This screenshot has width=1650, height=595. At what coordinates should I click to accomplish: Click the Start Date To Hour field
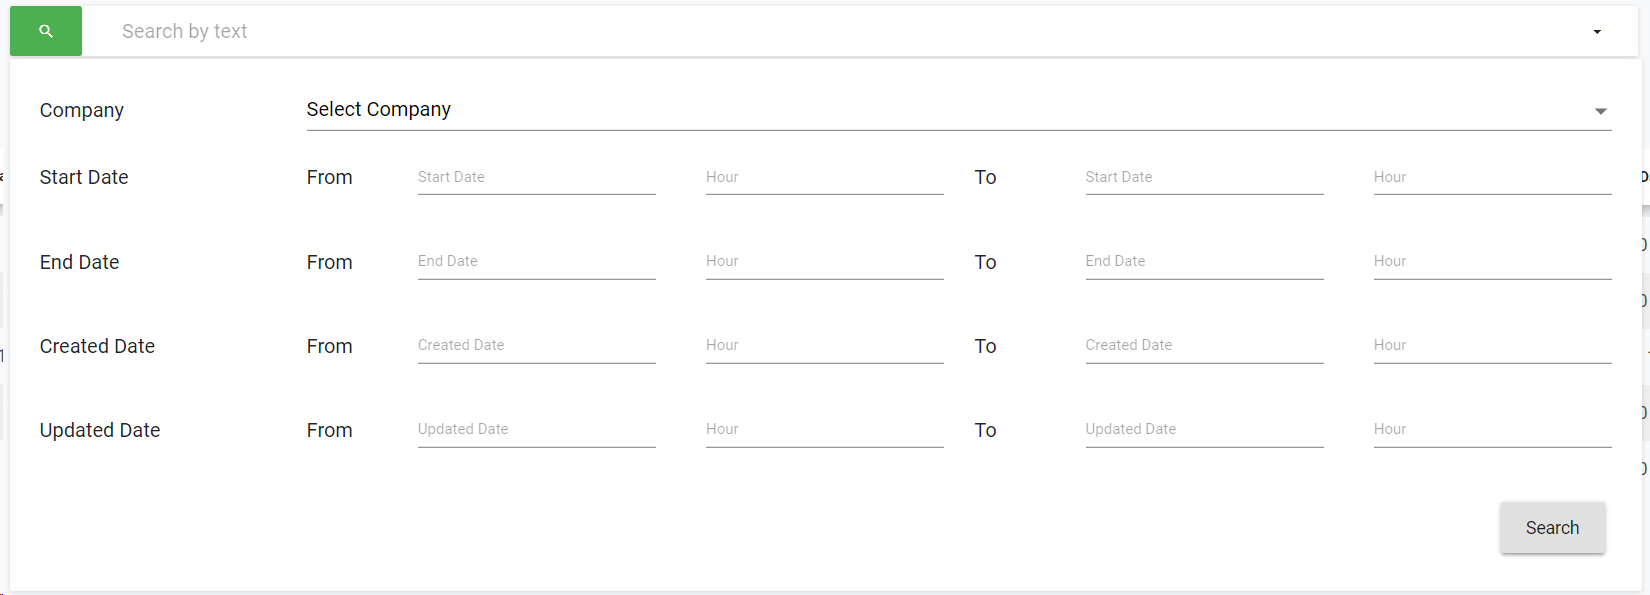pyautogui.click(x=1492, y=178)
